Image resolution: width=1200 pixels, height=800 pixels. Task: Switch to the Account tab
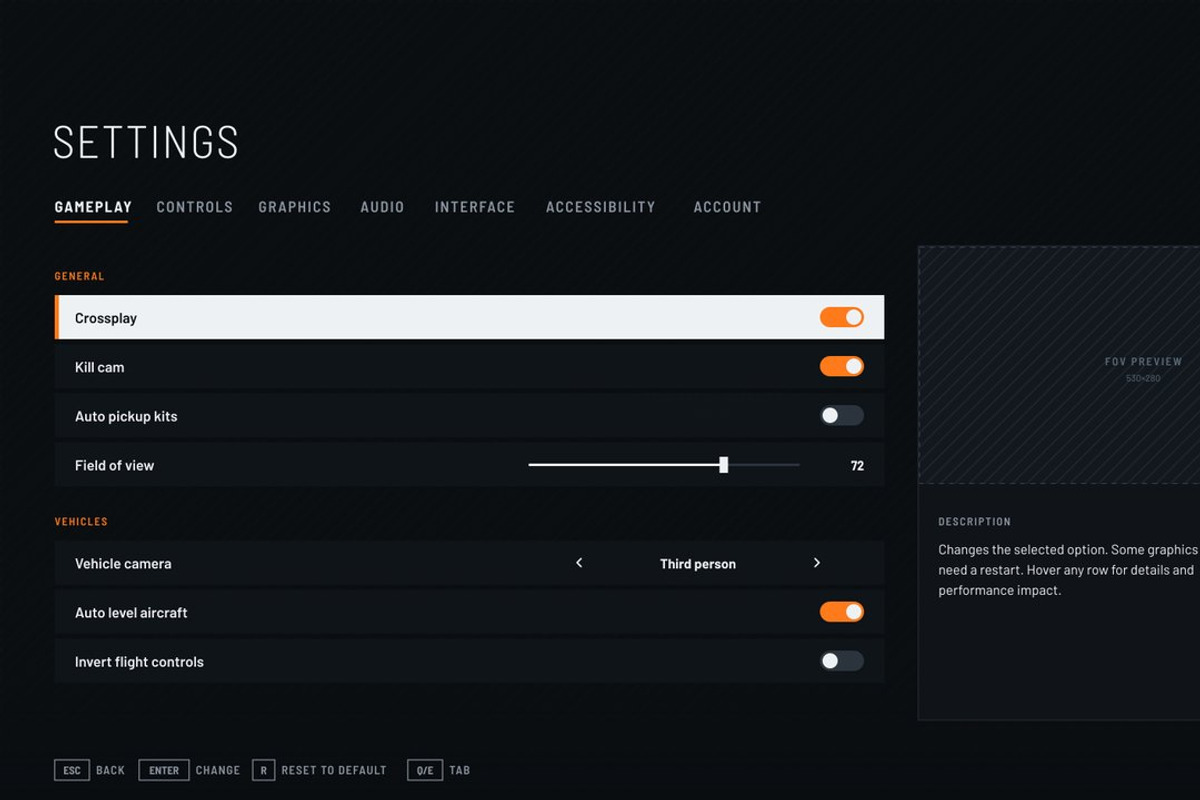pos(727,207)
